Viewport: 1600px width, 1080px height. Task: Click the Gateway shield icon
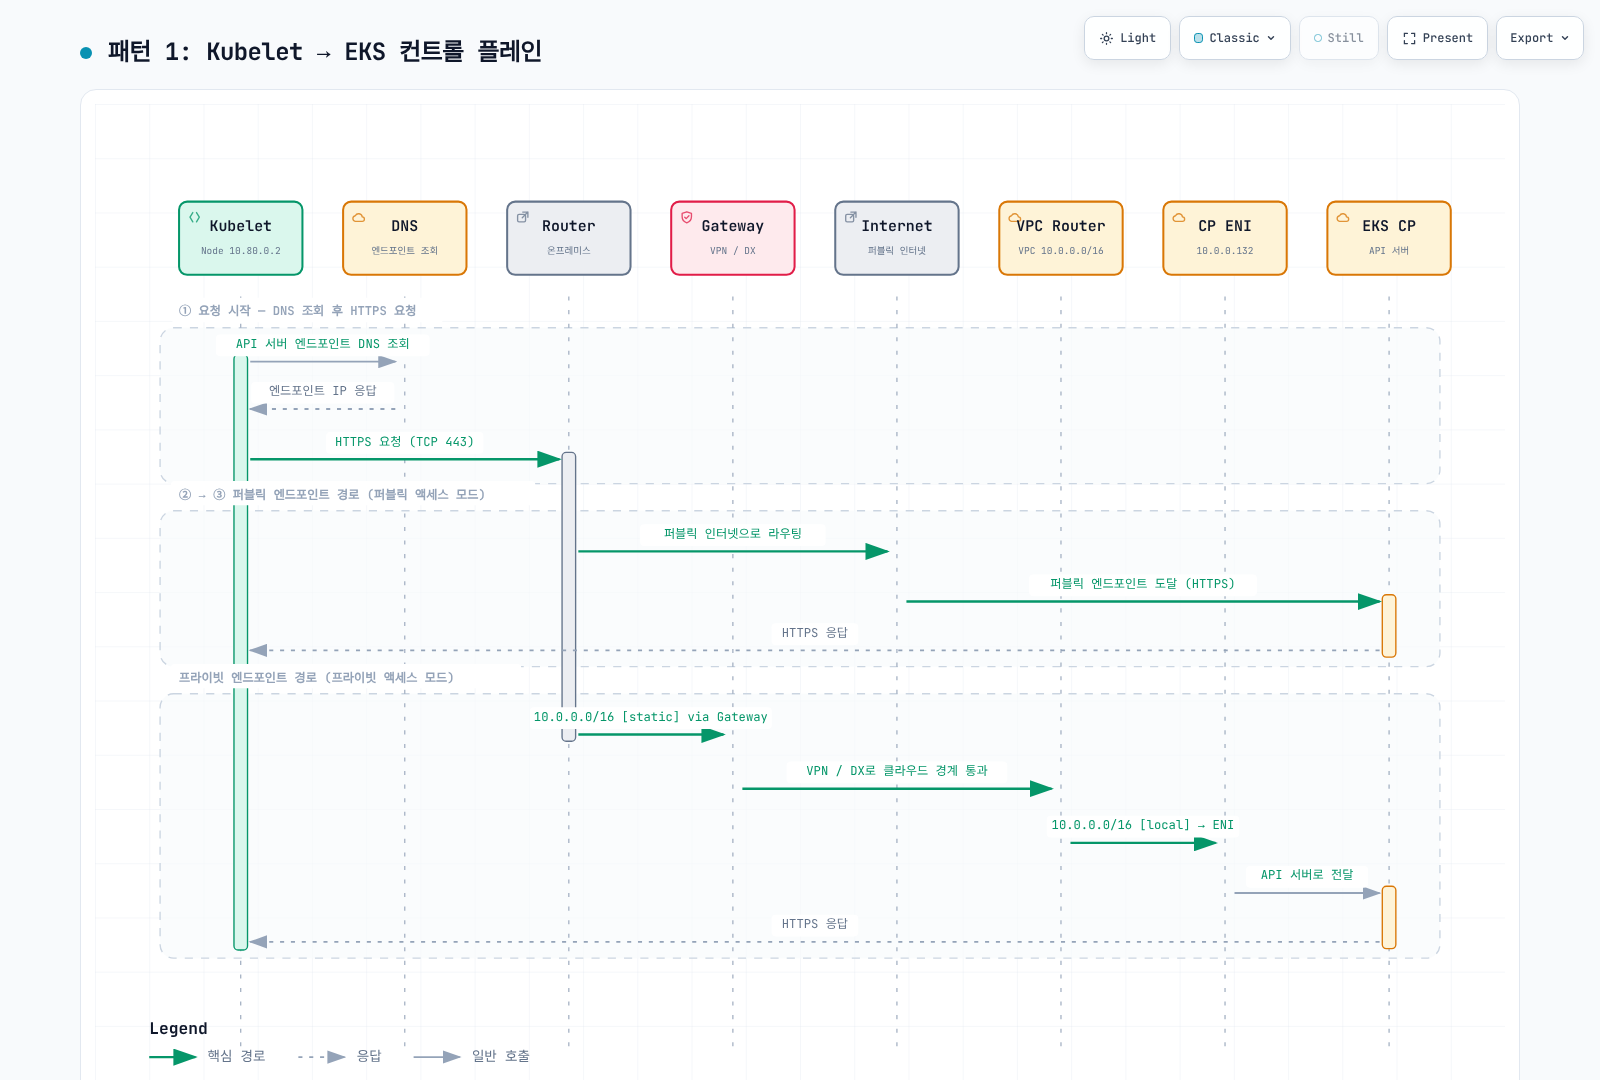(x=687, y=217)
